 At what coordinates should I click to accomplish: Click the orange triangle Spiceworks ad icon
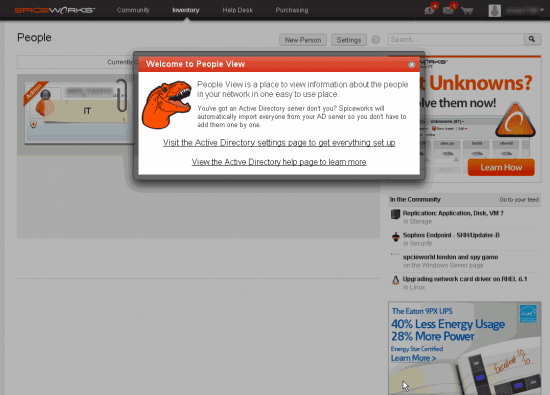click(515, 120)
